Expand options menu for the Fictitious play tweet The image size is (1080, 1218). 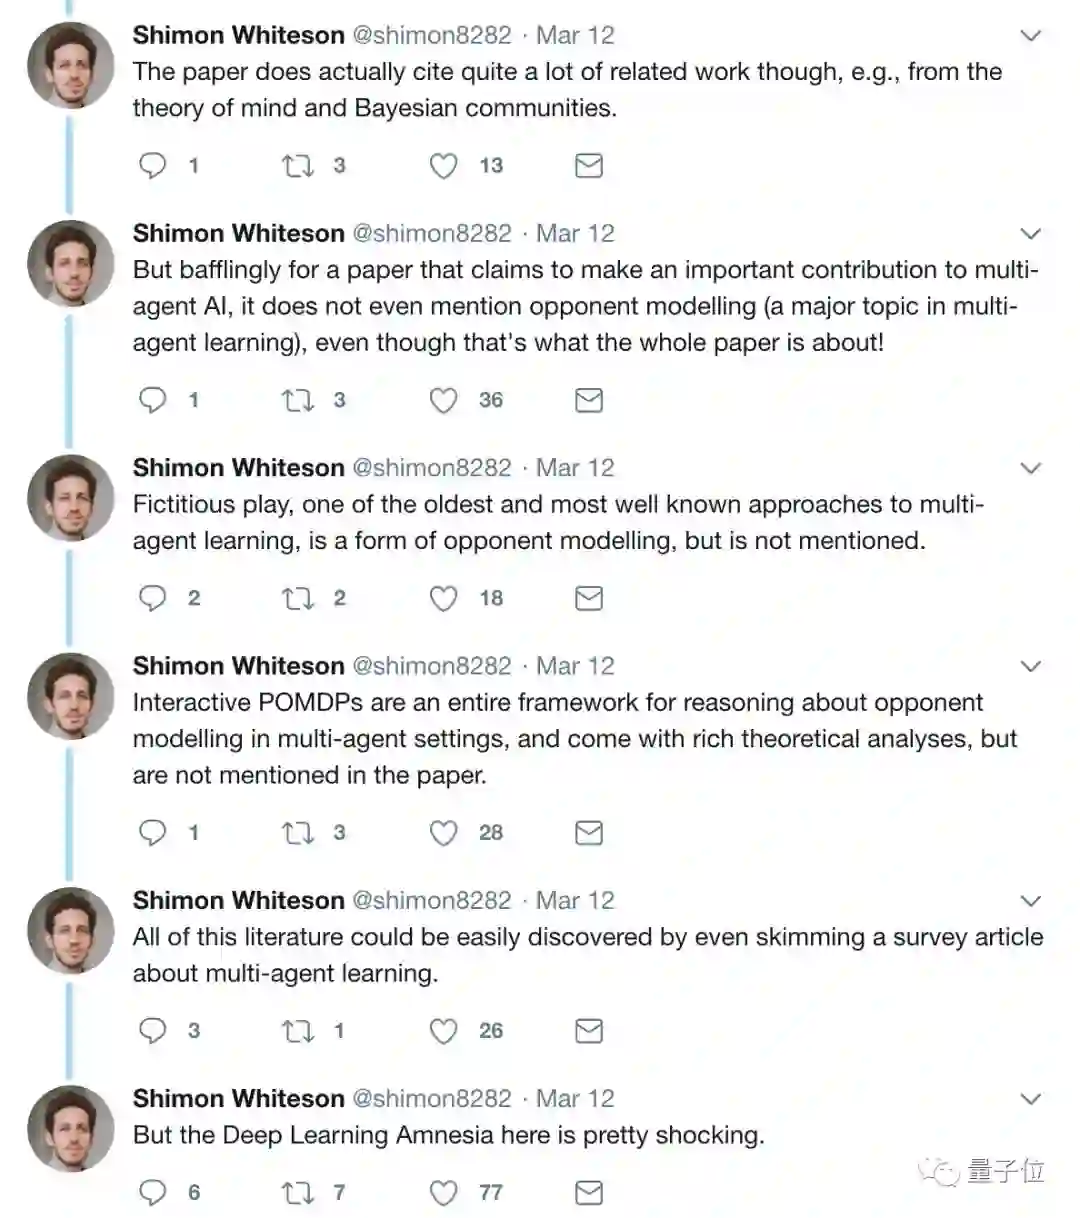coord(1030,468)
